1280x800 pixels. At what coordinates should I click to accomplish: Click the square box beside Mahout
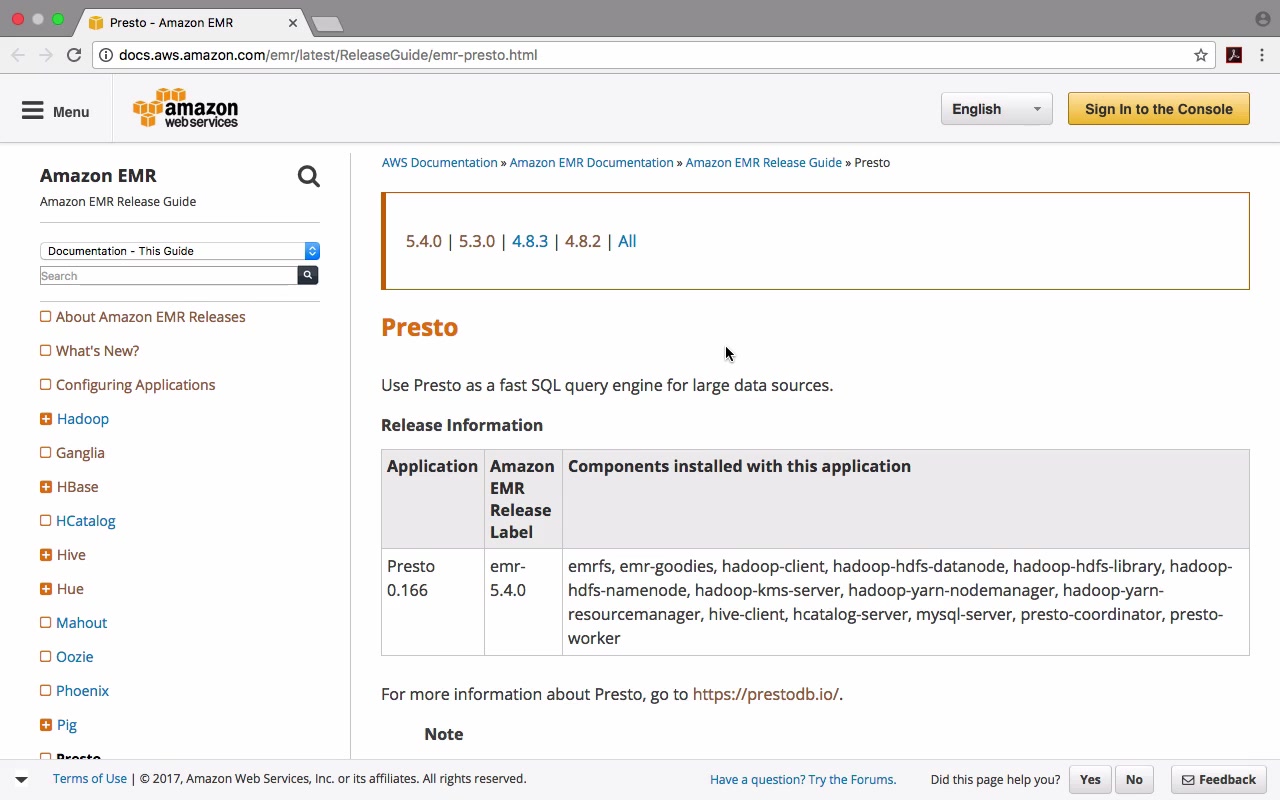point(45,623)
